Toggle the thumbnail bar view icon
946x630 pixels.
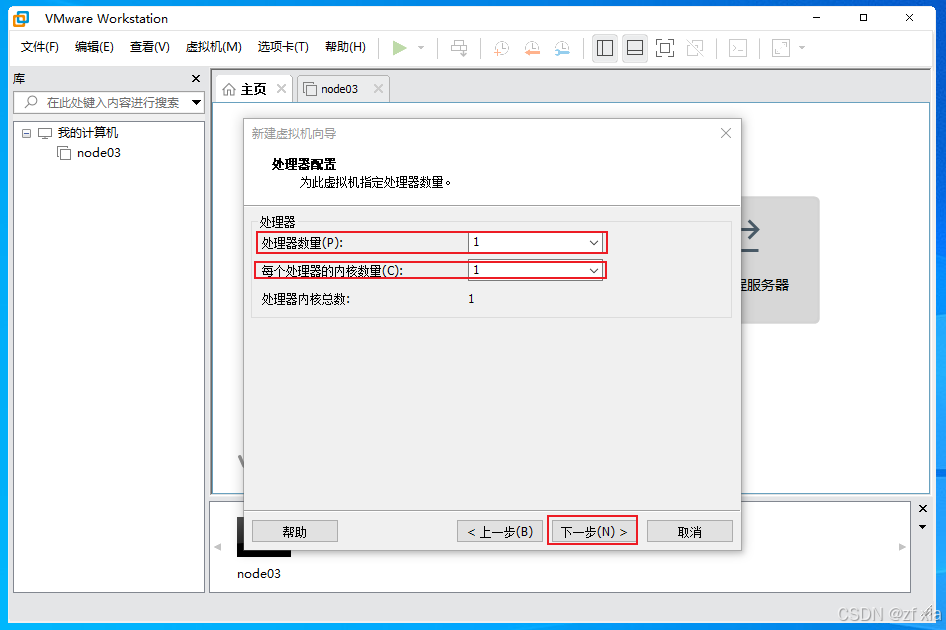click(x=635, y=48)
